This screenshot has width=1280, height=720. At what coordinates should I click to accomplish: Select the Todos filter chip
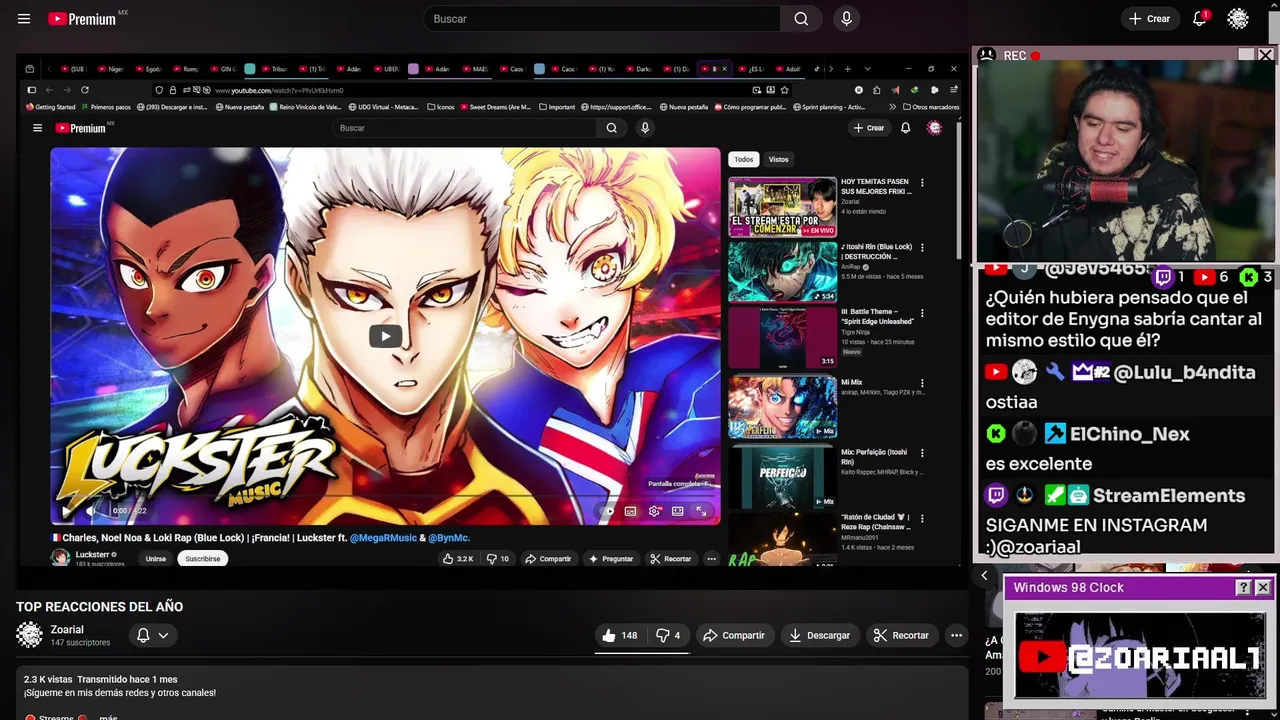744,159
